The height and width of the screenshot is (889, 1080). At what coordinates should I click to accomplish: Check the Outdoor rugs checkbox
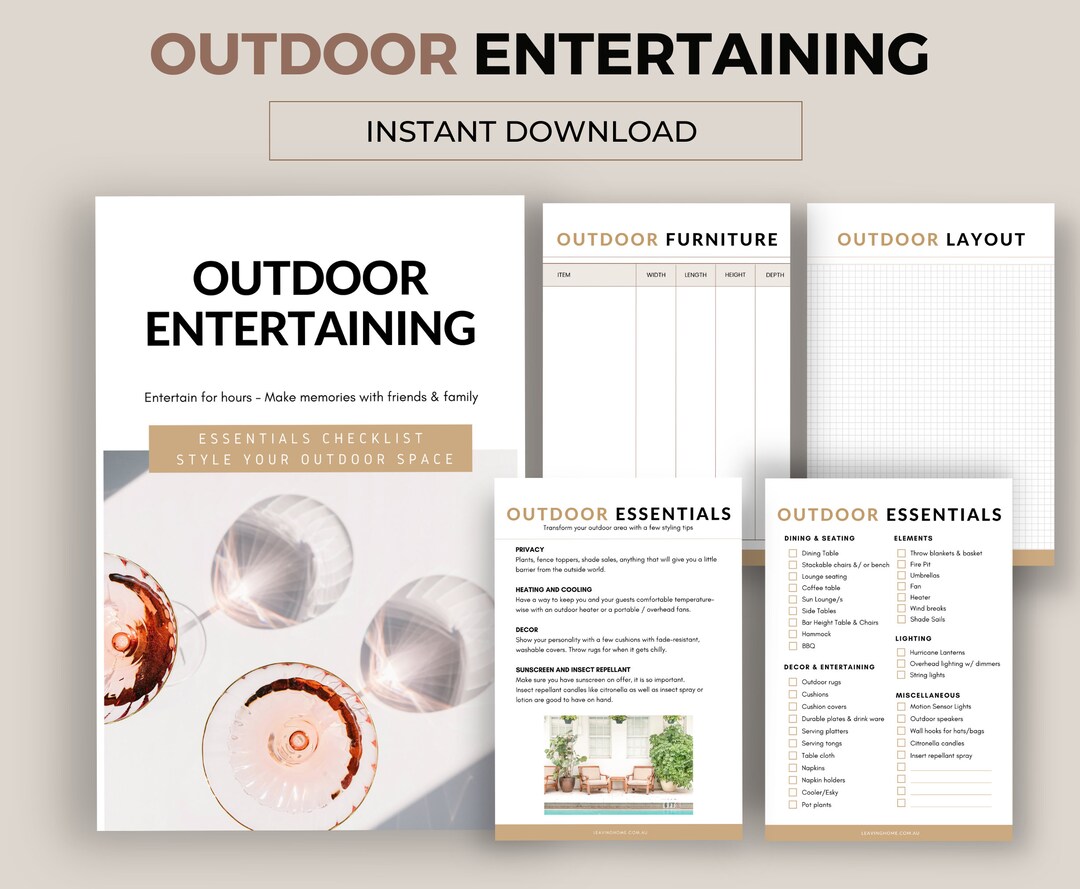[x=793, y=681]
